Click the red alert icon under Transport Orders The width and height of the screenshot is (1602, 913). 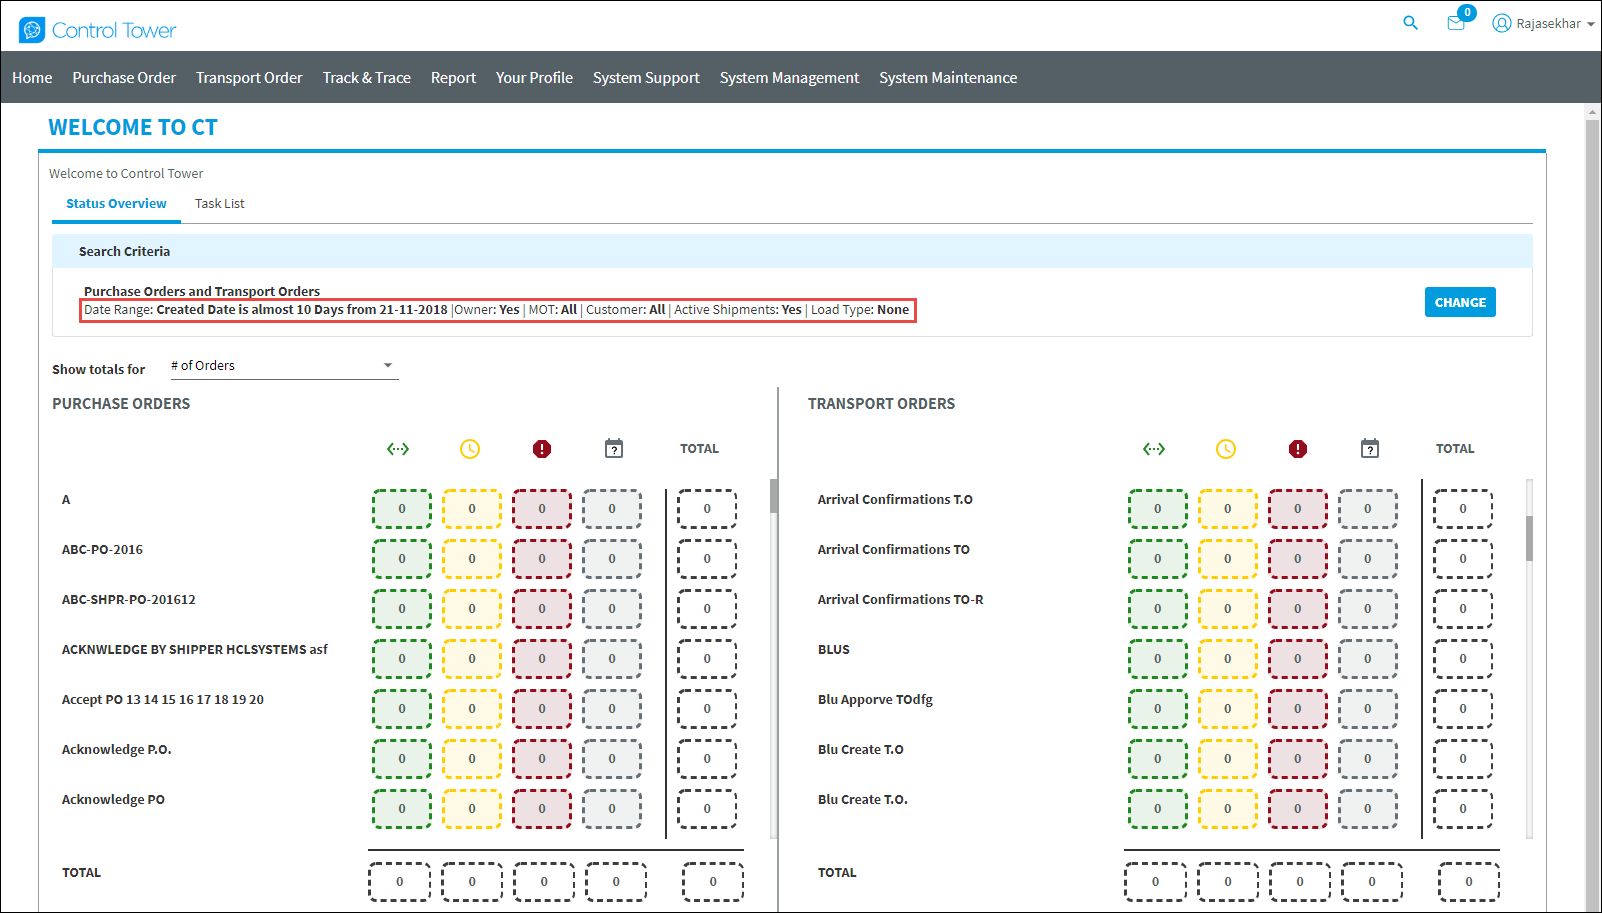click(1298, 449)
